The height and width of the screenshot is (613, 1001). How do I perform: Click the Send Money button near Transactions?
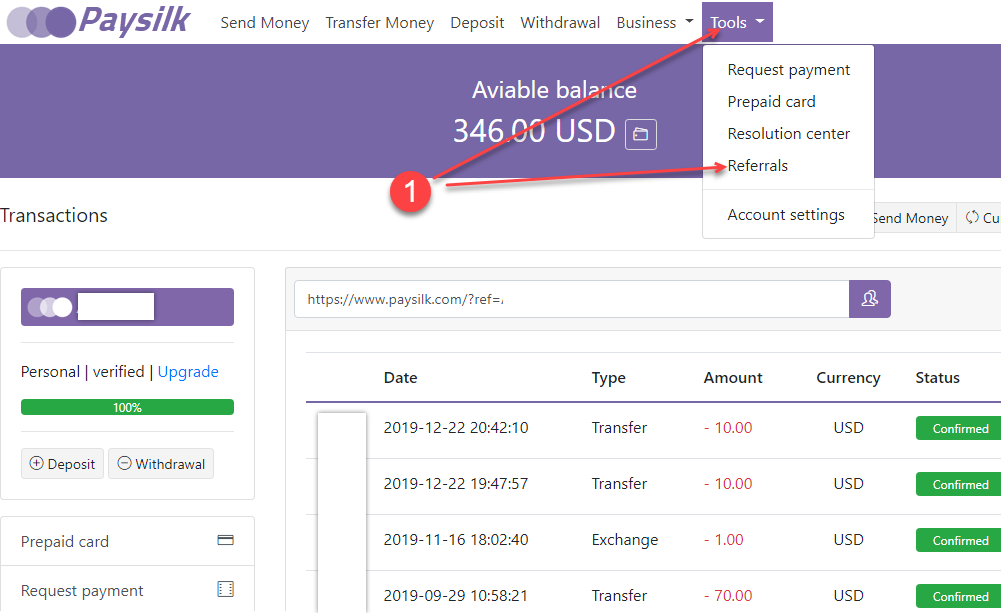click(914, 218)
